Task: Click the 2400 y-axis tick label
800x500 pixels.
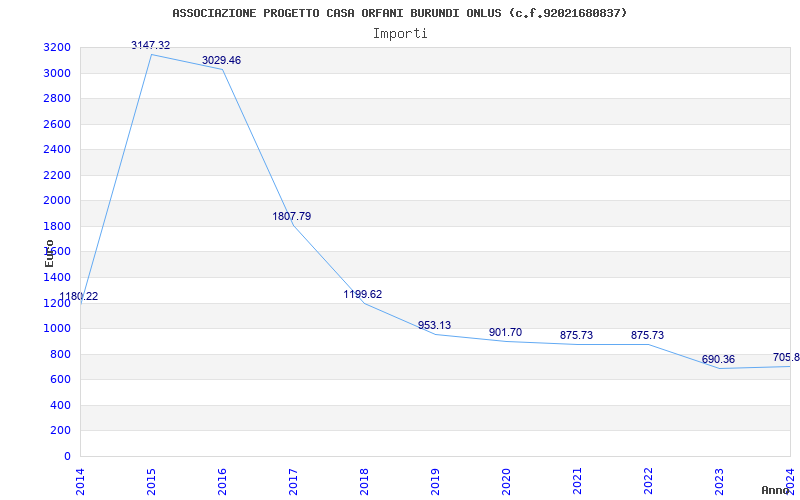Action: click(58, 150)
